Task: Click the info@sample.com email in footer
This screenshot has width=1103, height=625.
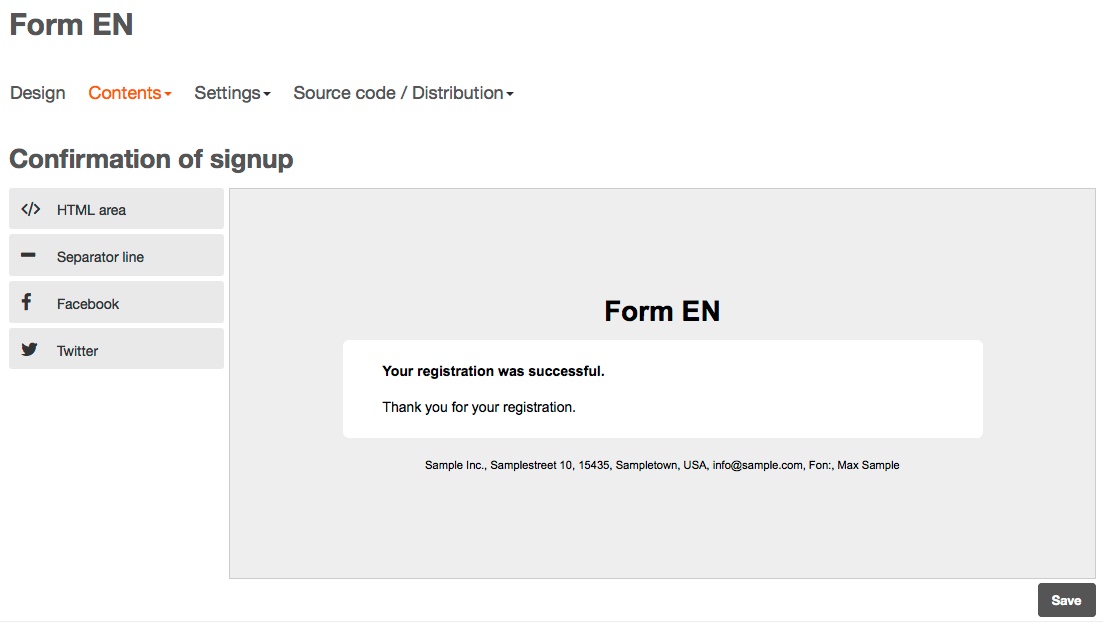Action: pyautogui.click(x=757, y=465)
